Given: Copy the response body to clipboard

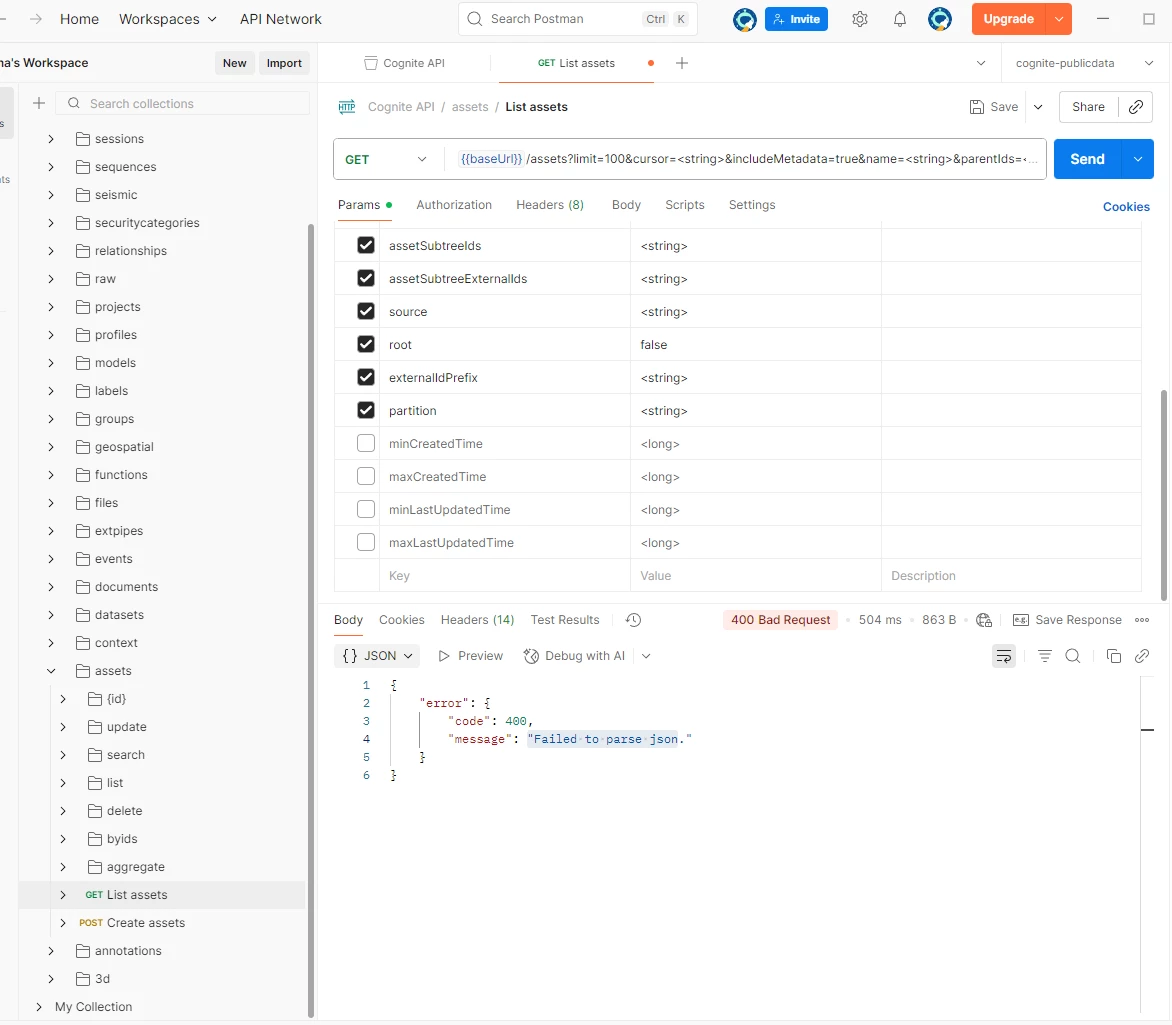Looking at the screenshot, I should point(1114,656).
